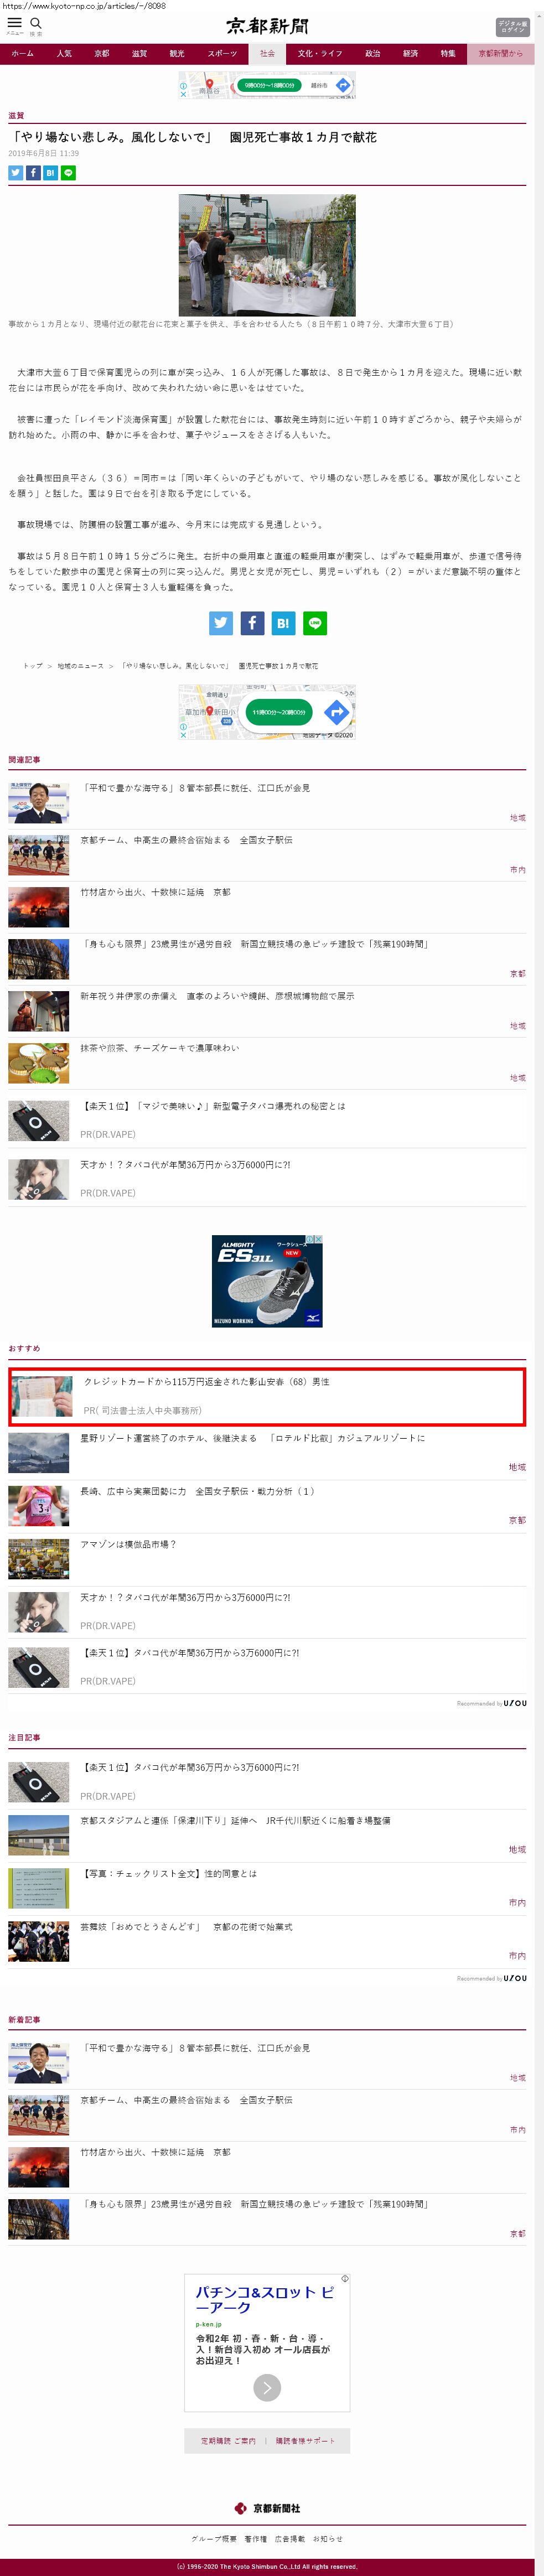Share via small LINE icon under headline

[68, 173]
